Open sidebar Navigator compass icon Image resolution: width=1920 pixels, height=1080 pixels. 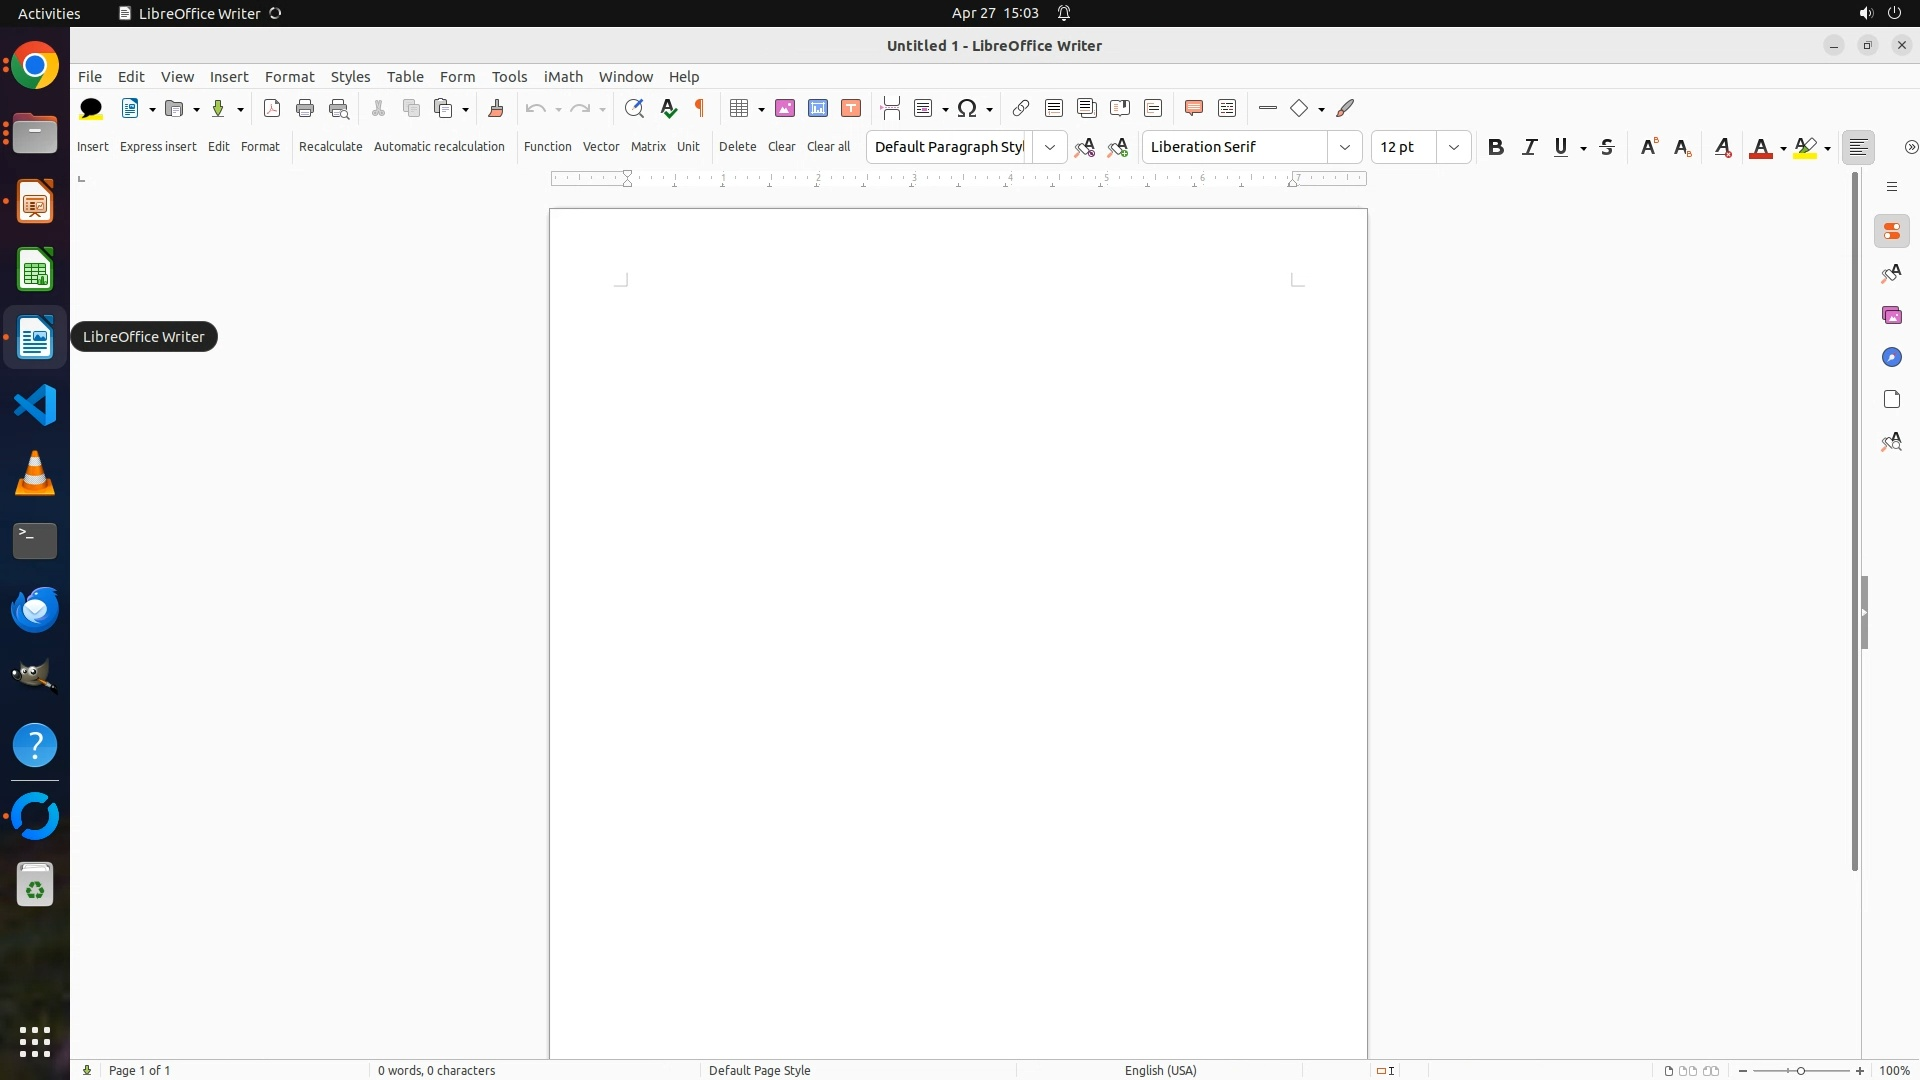pyautogui.click(x=1891, y=358)
